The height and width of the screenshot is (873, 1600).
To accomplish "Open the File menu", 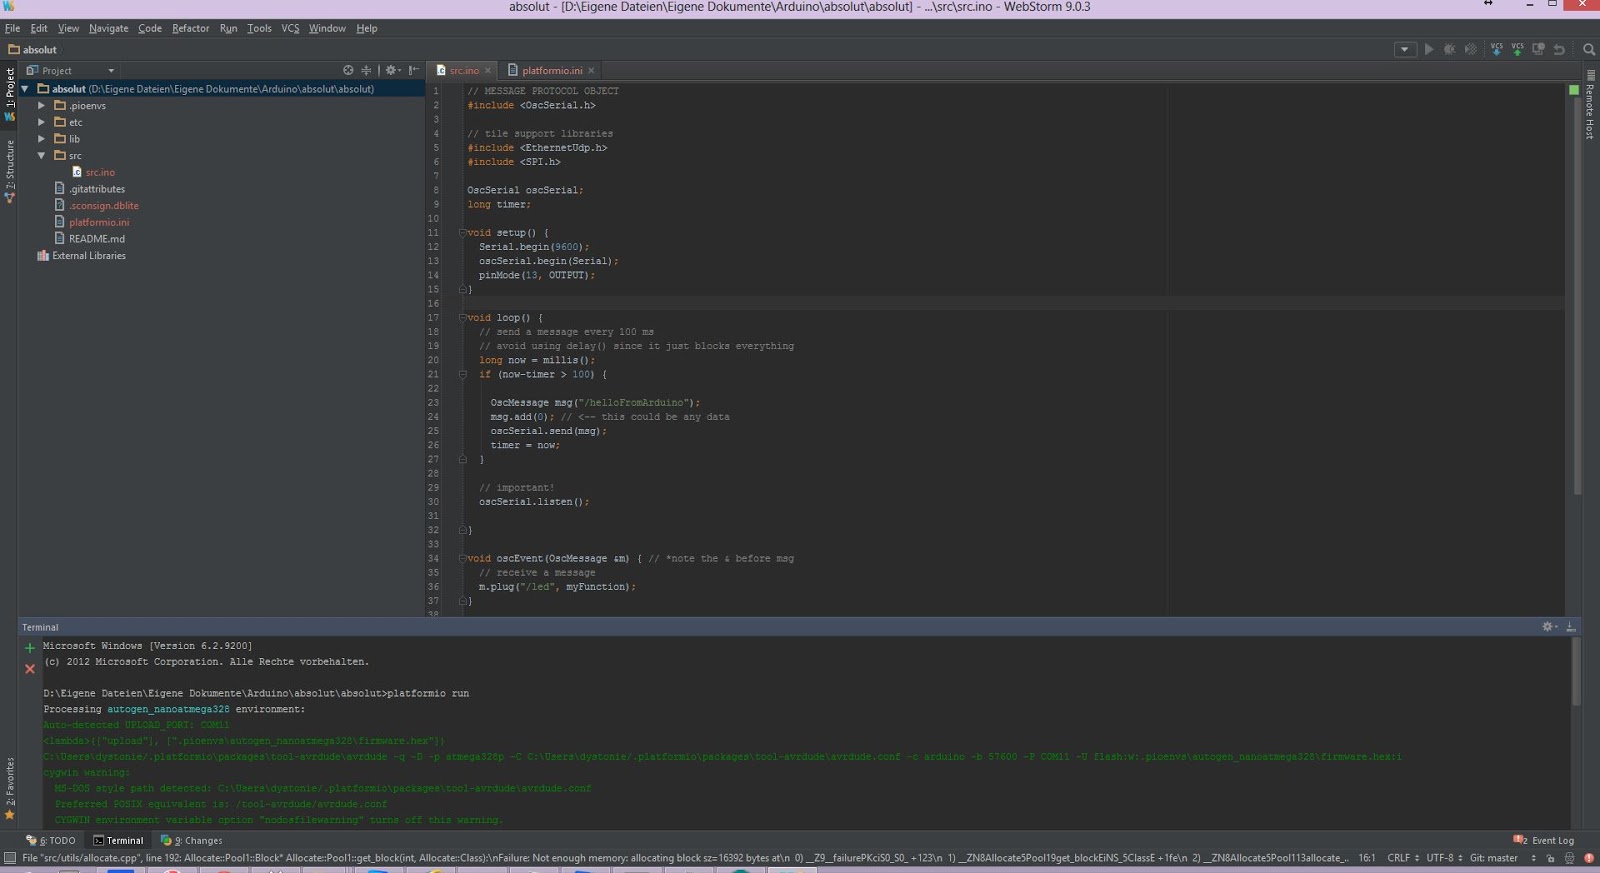I will 13,28.
